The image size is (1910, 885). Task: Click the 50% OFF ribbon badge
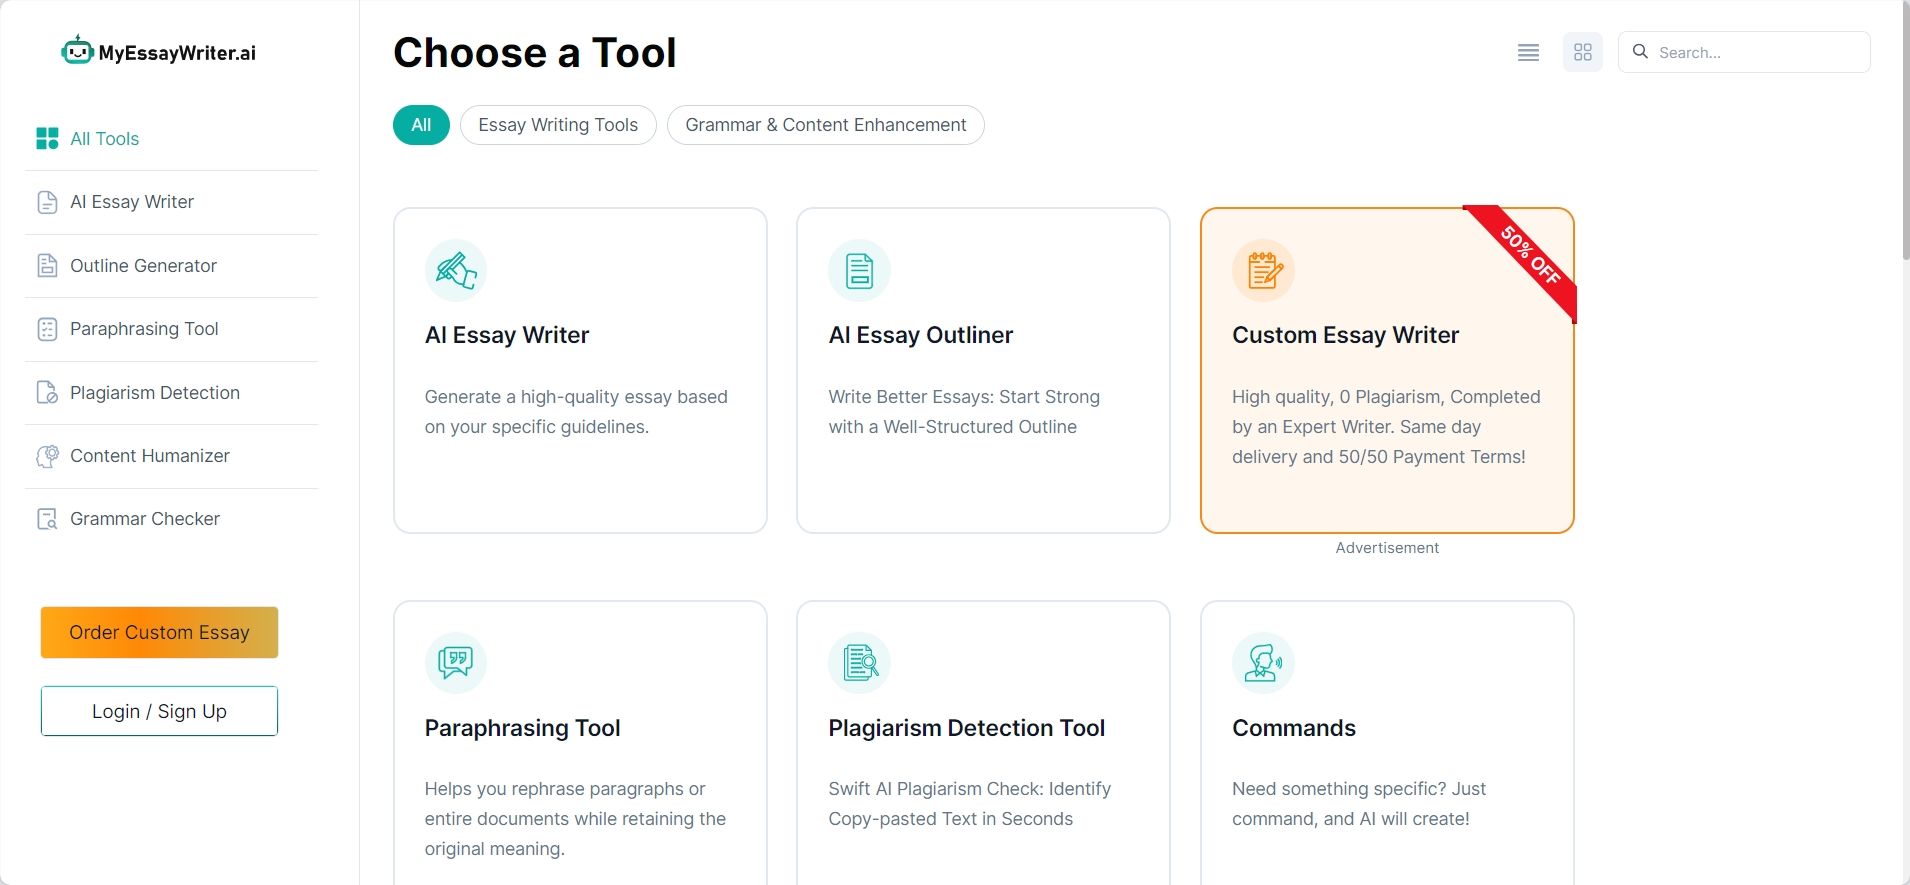[1528, 258]
